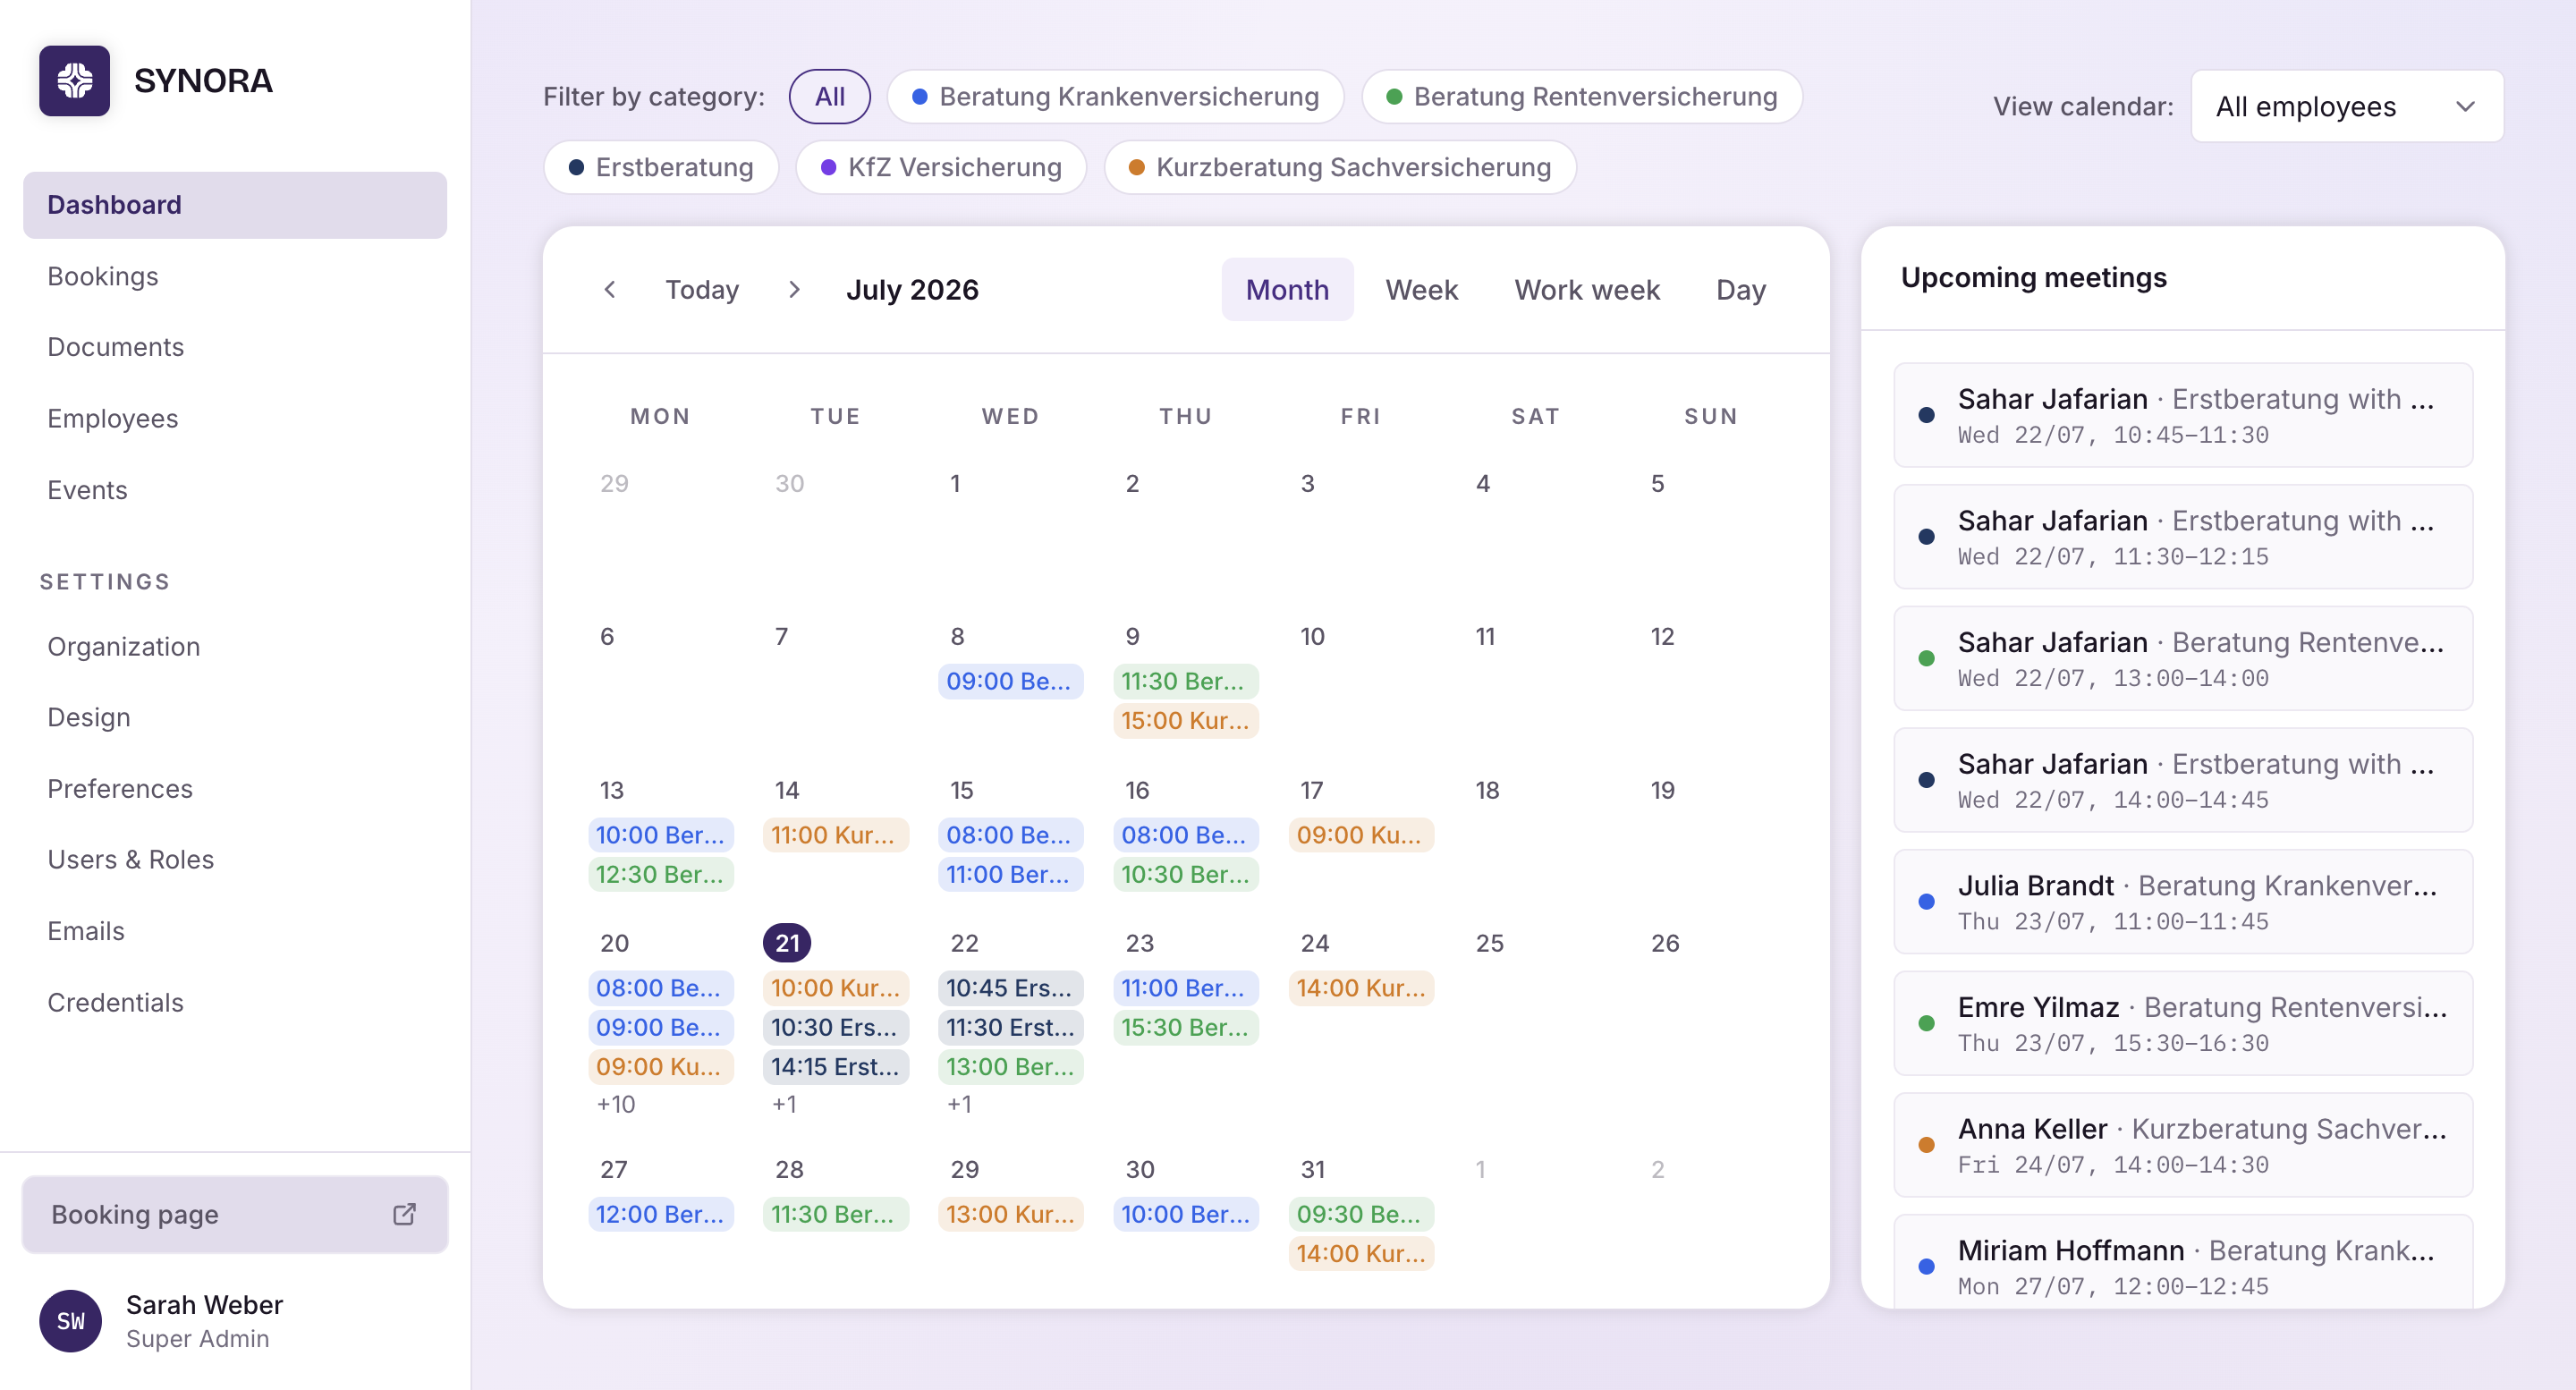This screenshot has height=1390, width=2576.
Task: Filter by Beratung Krankenversicherung
Action: click(1115, 96)
